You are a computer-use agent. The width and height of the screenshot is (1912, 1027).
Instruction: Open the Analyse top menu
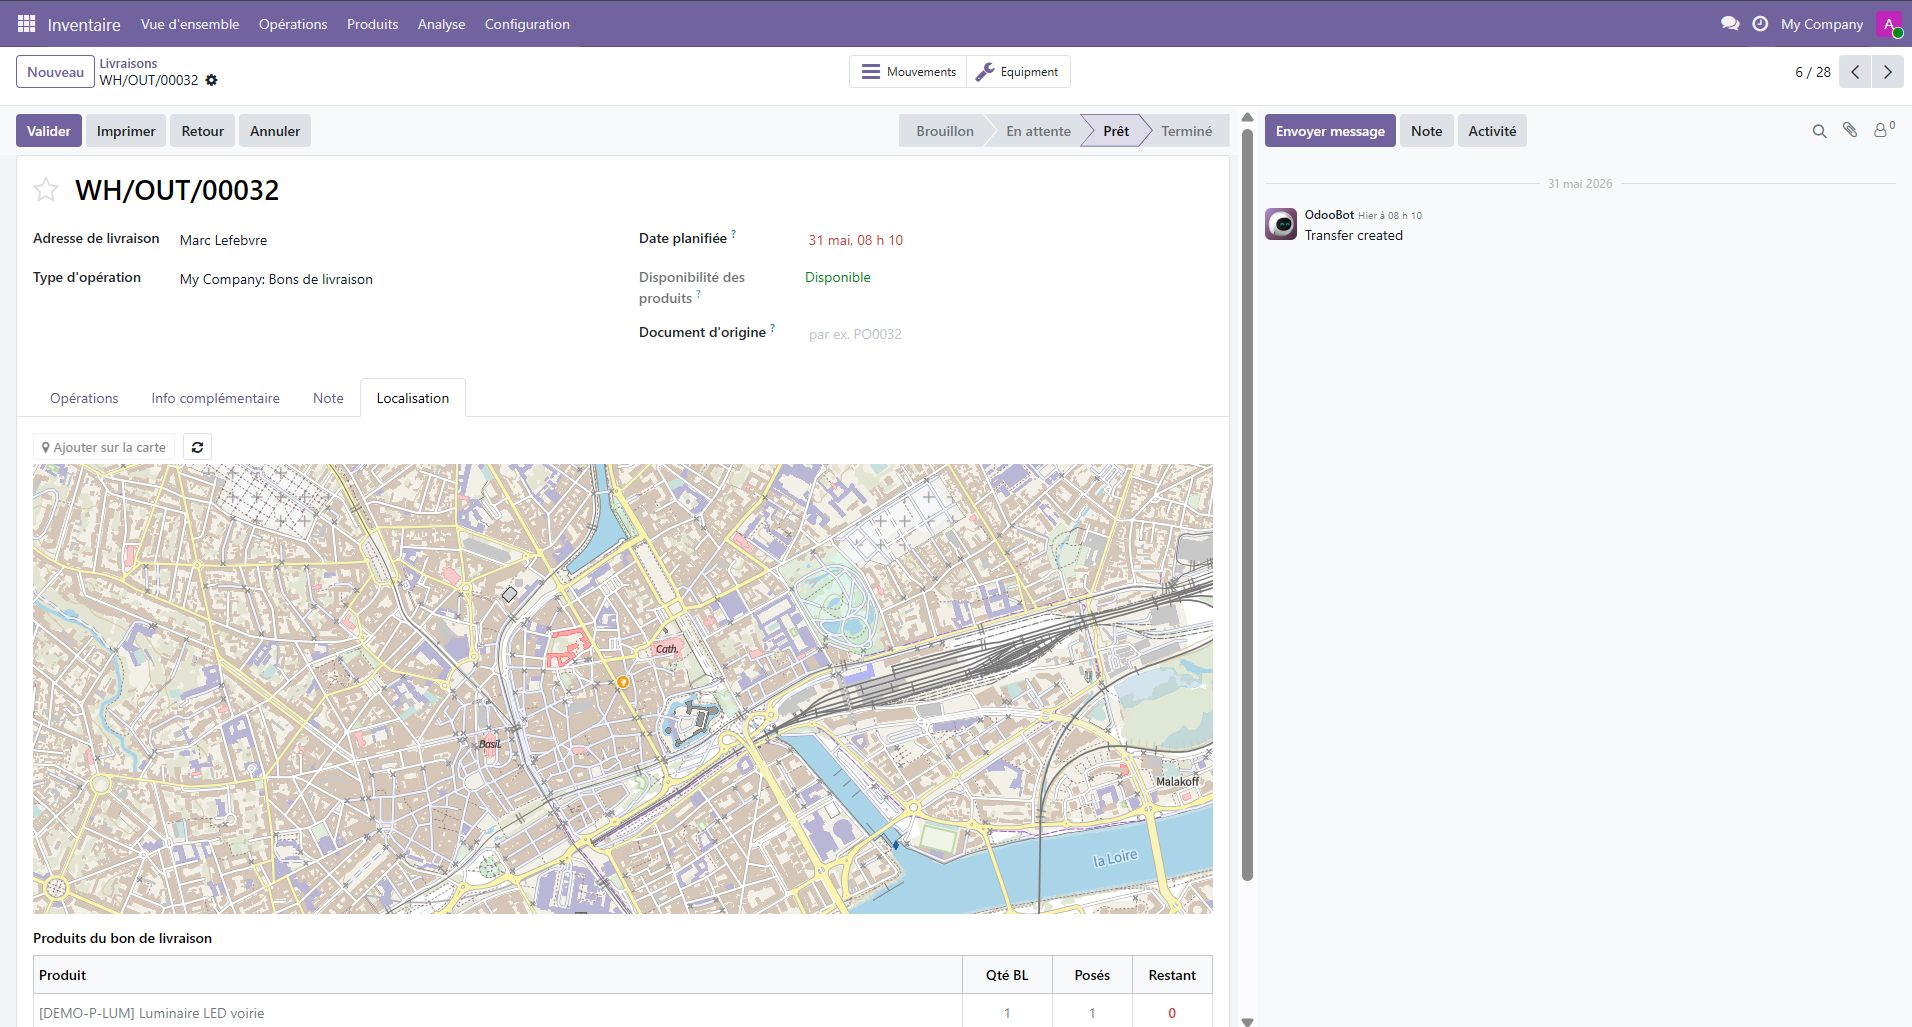coord(441,24)
